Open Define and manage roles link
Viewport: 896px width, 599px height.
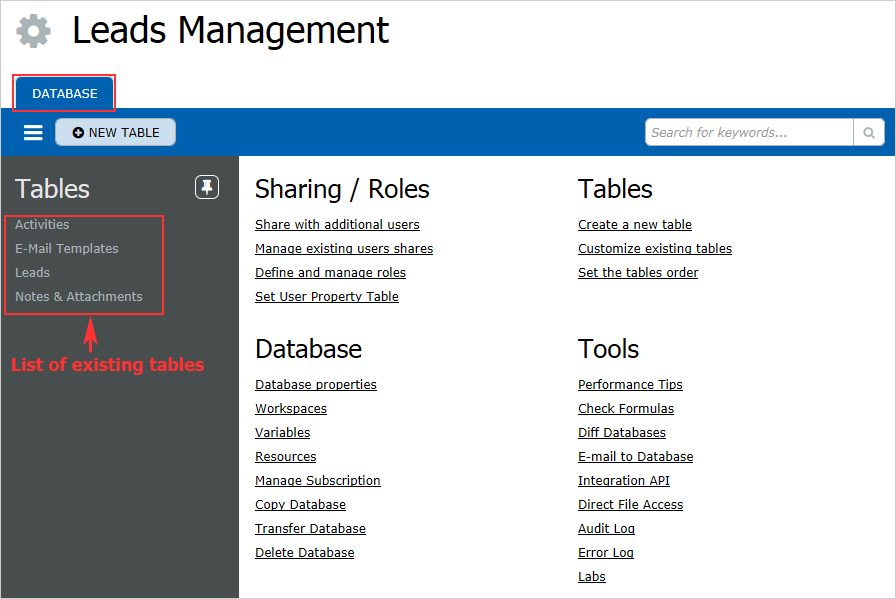330,273
